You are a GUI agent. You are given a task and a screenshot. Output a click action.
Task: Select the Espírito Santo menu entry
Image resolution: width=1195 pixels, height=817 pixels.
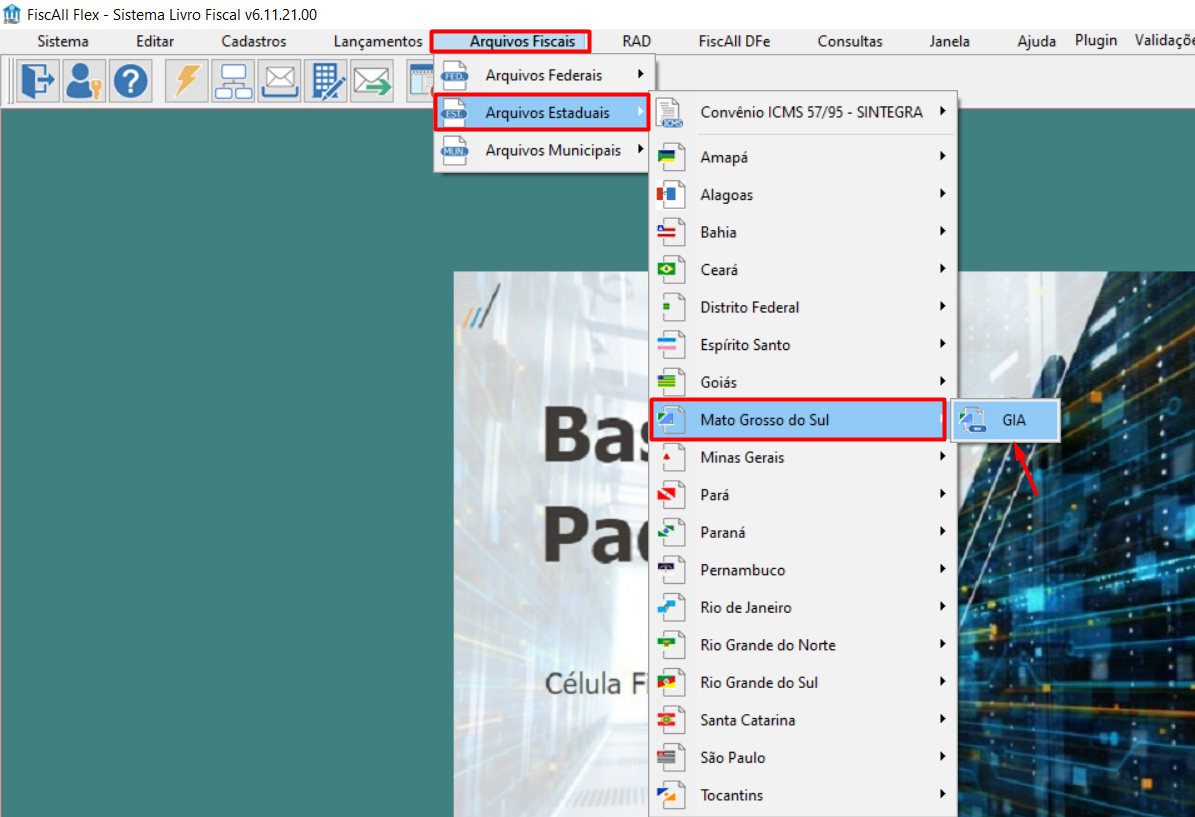pos(803,344)
